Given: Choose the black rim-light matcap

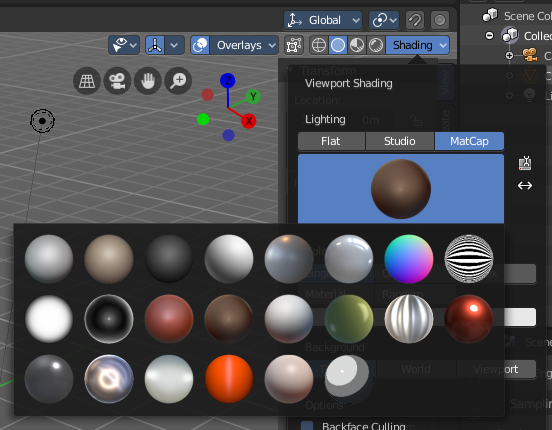Looking at the screenshot, I should (x=109, y=319).
